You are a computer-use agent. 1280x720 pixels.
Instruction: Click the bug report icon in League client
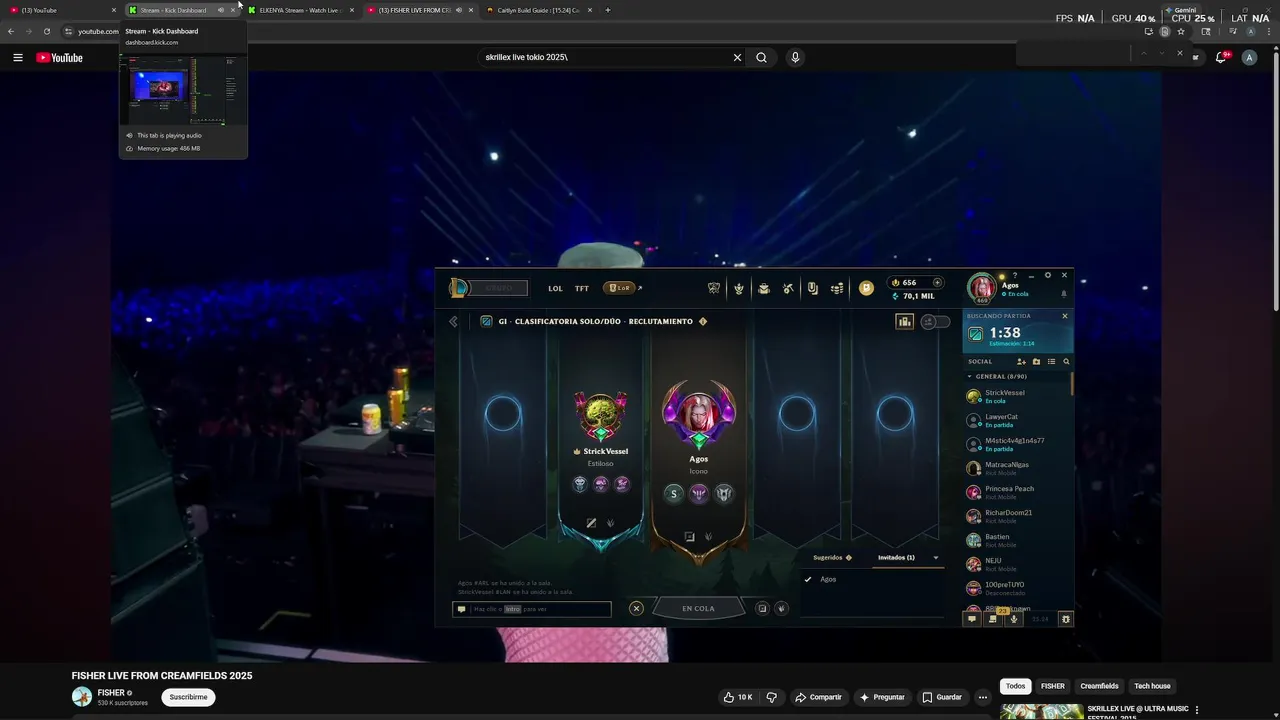1065,619
